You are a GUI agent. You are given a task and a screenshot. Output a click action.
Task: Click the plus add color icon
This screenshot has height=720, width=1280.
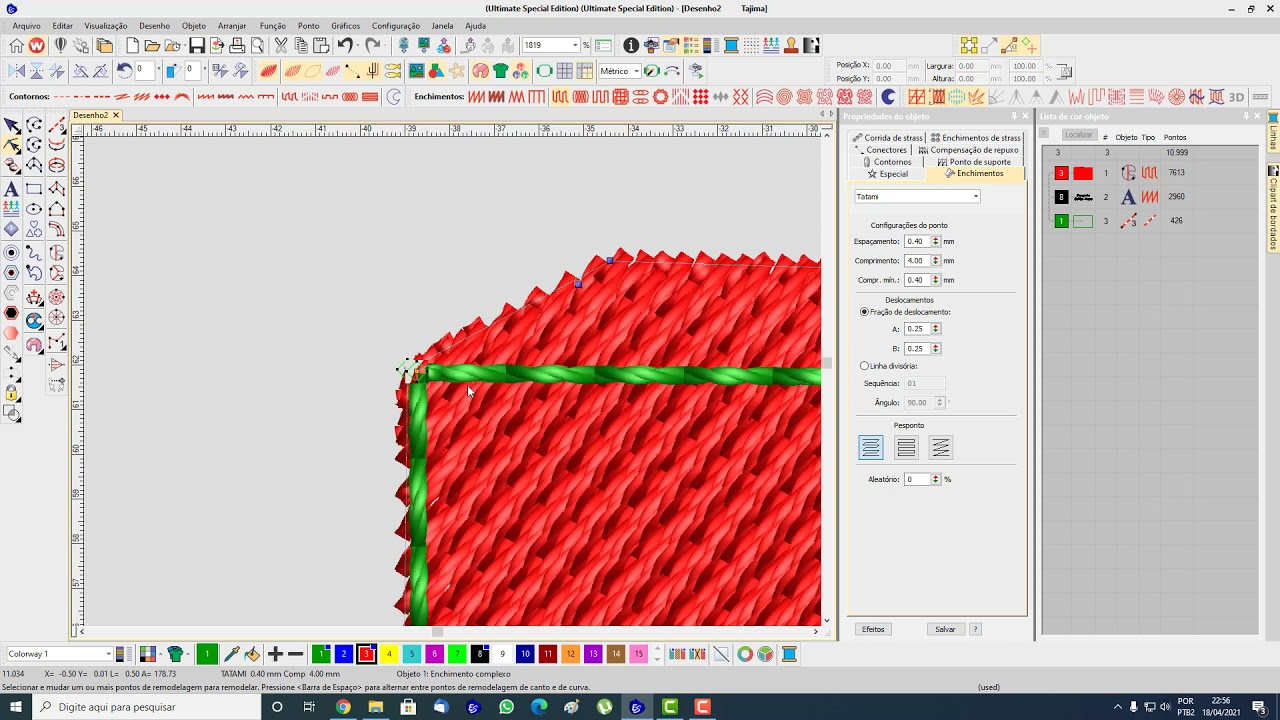tap(275, 654)
